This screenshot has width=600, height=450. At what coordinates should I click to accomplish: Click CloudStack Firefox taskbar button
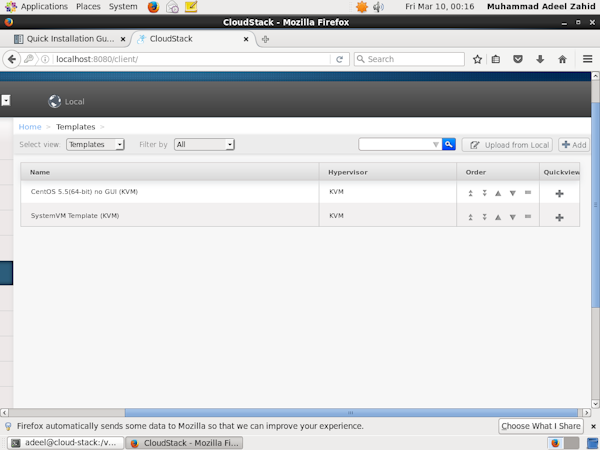tap(184, 443)
